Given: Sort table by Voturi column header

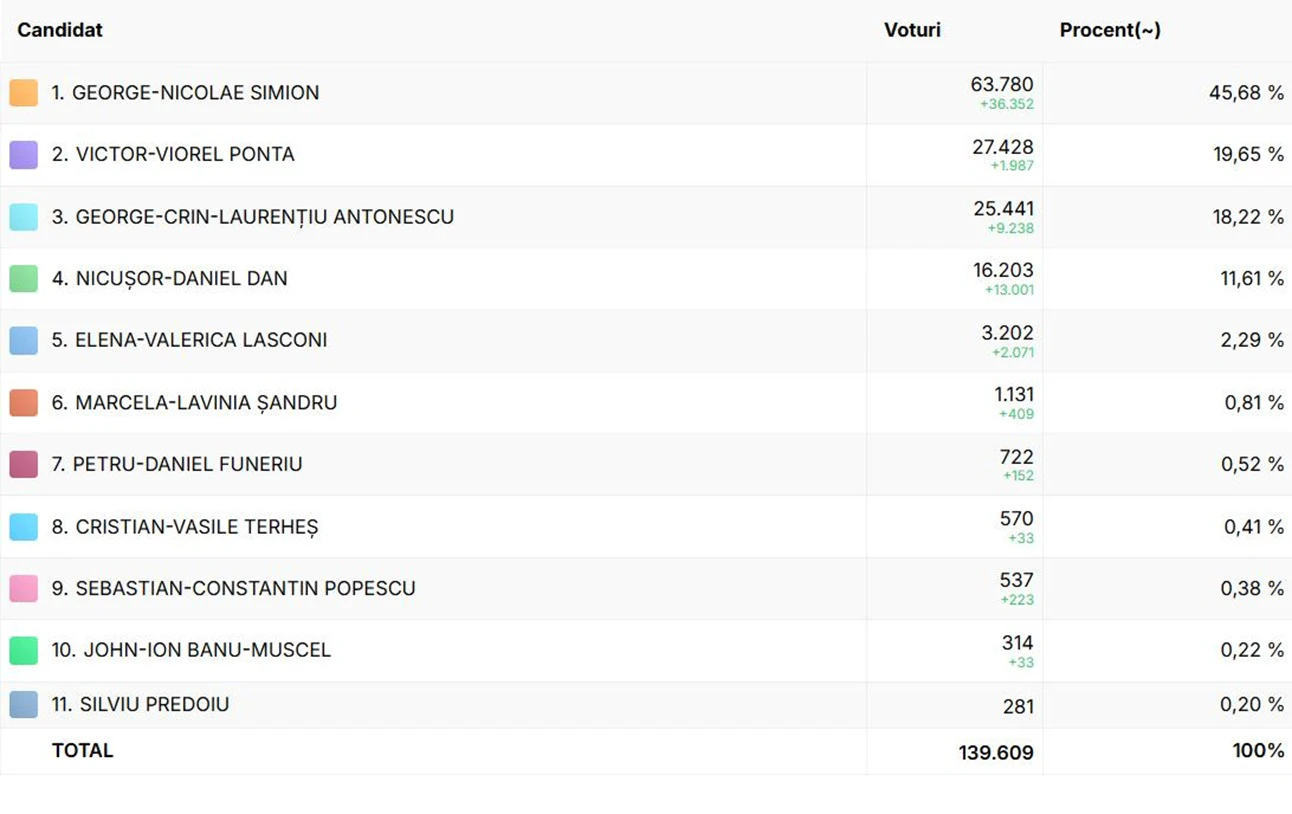Looking at the screenshot, I should (x=912, y=30).
